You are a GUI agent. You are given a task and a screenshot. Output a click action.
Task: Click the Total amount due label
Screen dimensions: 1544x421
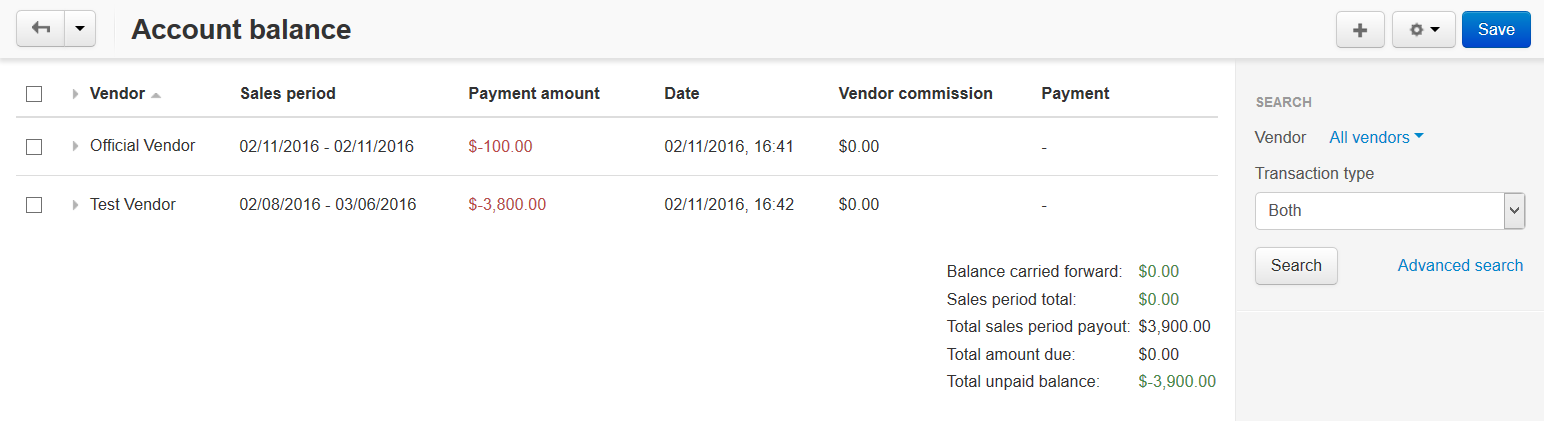1011,354
